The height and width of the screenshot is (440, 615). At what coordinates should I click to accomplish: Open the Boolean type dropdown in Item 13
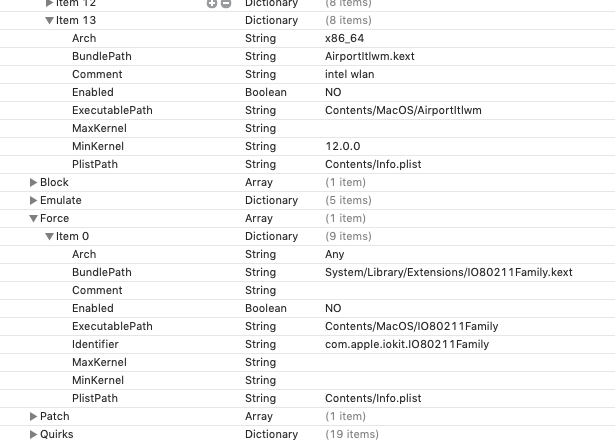point(265,92)
